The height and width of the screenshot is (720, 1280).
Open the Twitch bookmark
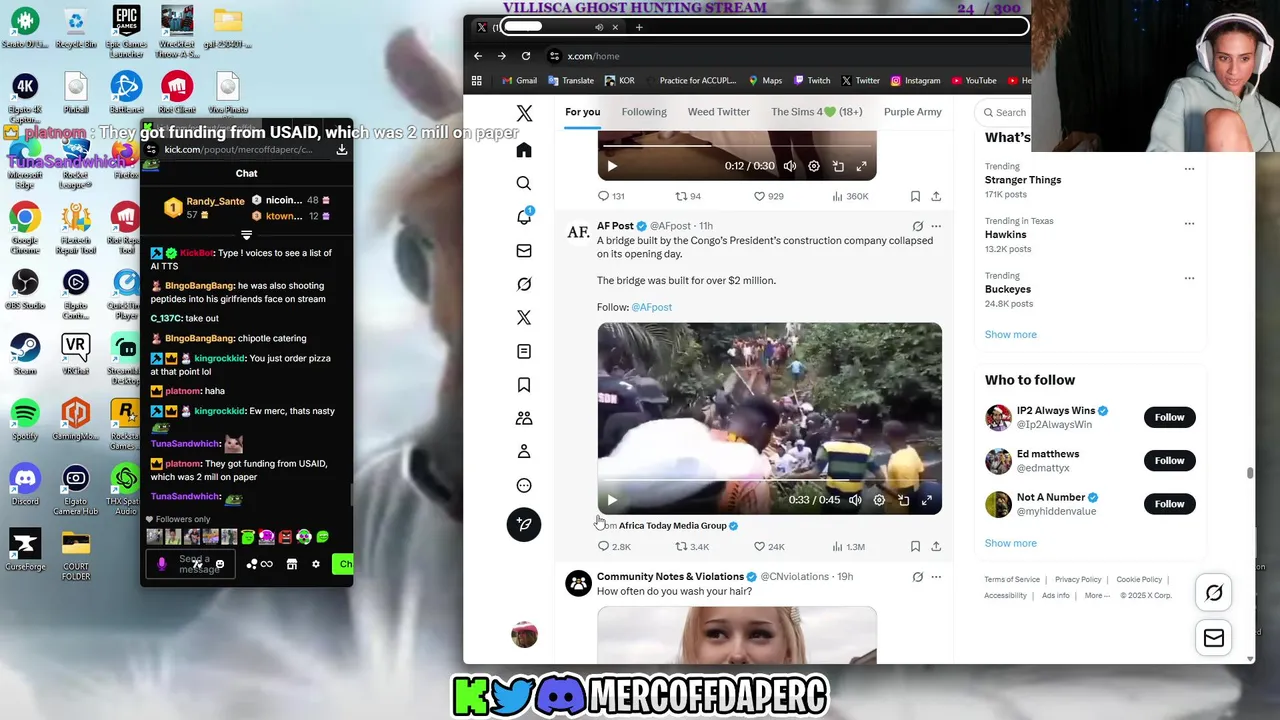coord(812,81)
